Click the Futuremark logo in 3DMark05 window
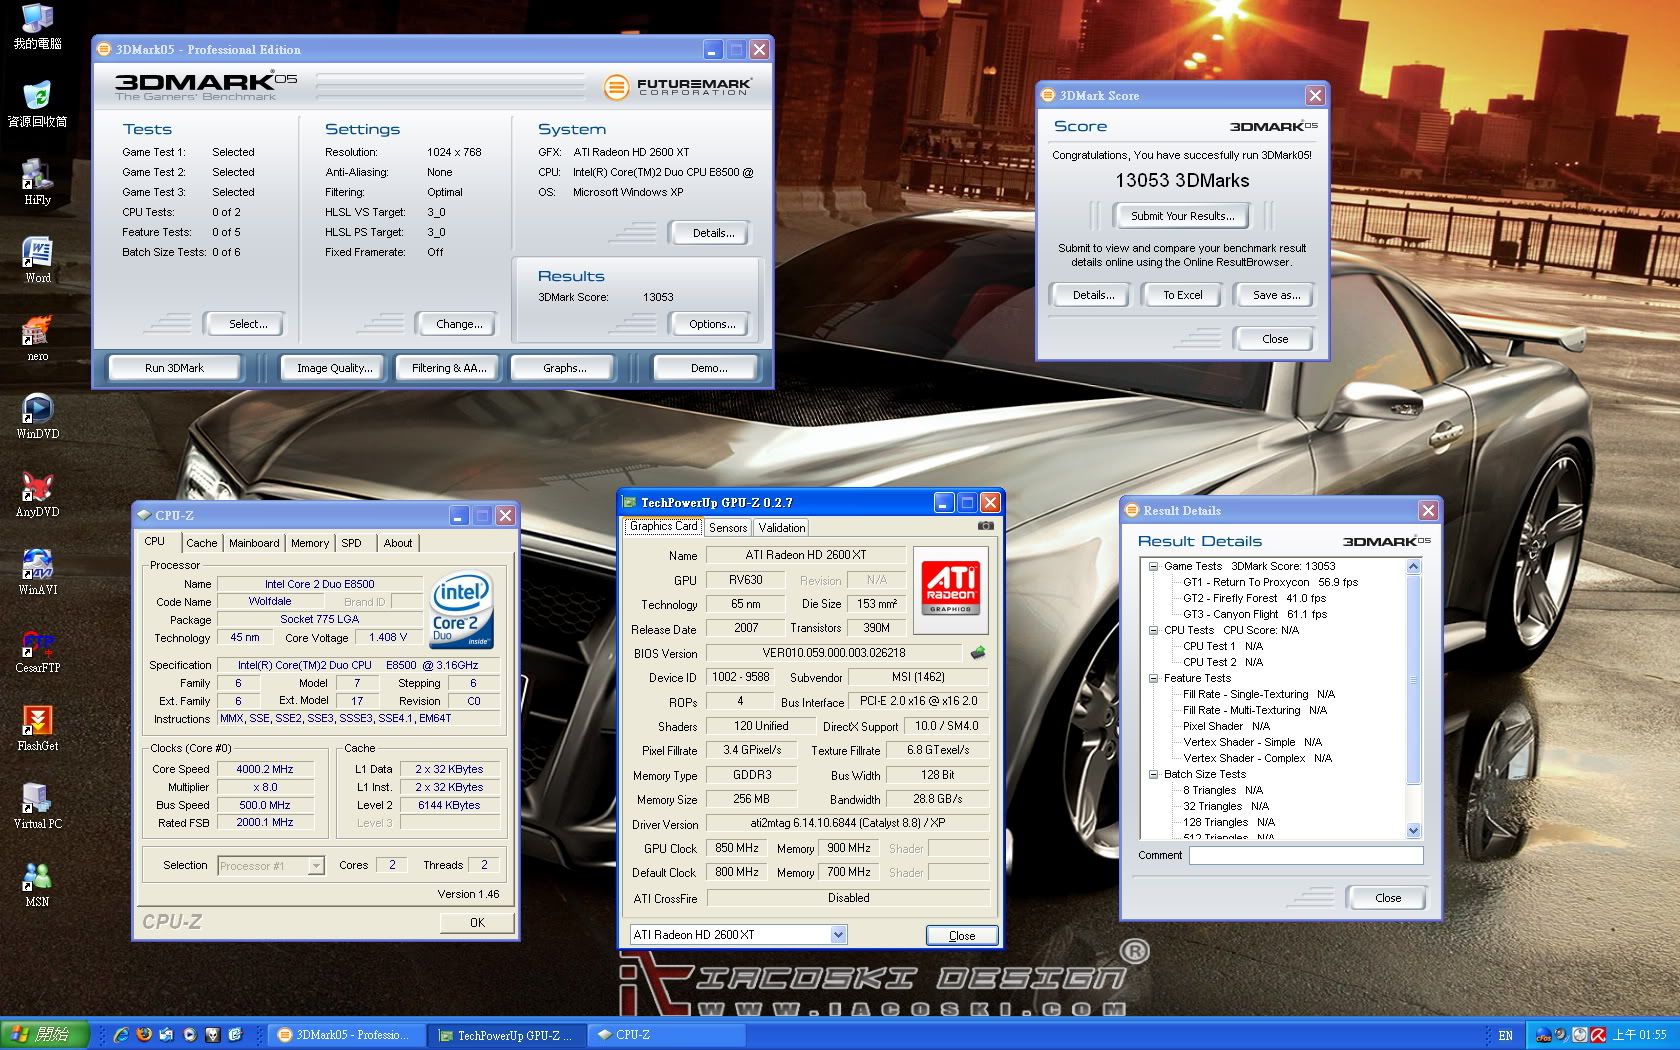The image size is (1680, 1050). [x=677, y=87]
